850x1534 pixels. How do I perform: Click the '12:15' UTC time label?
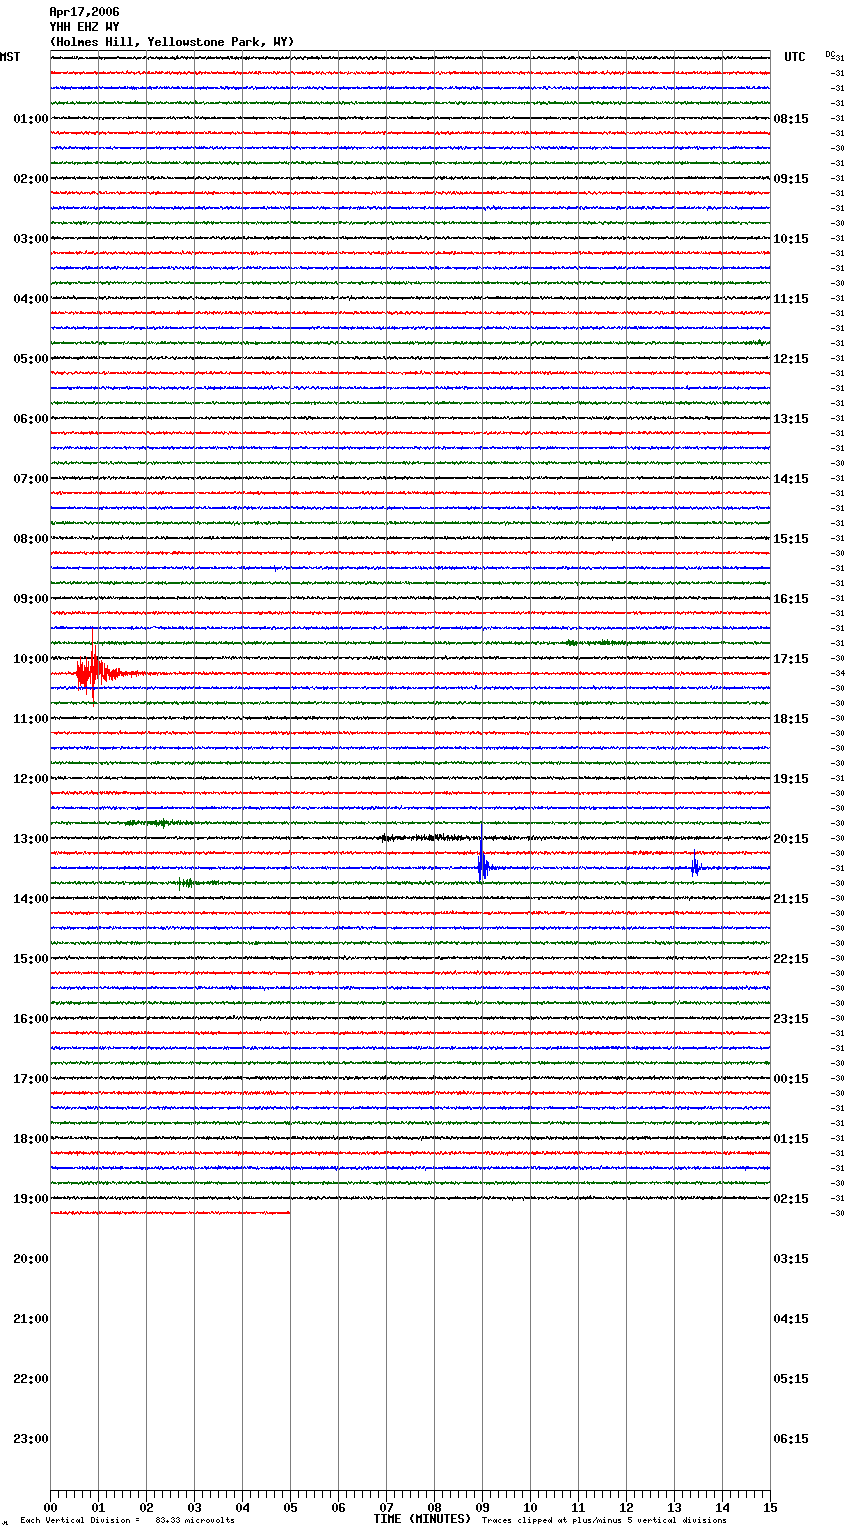click(791, 359)
